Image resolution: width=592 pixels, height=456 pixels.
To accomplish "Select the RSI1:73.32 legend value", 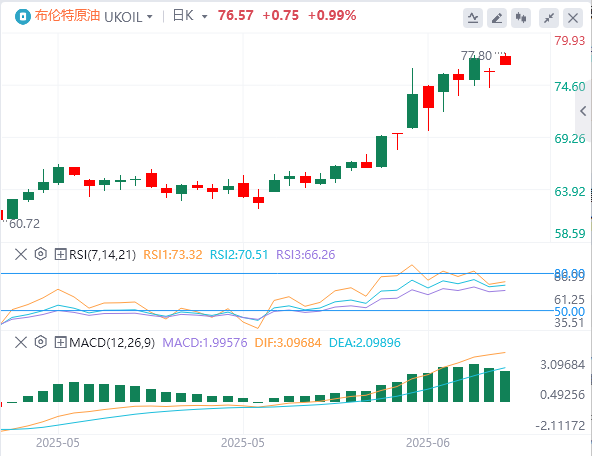I will point(173,254).
